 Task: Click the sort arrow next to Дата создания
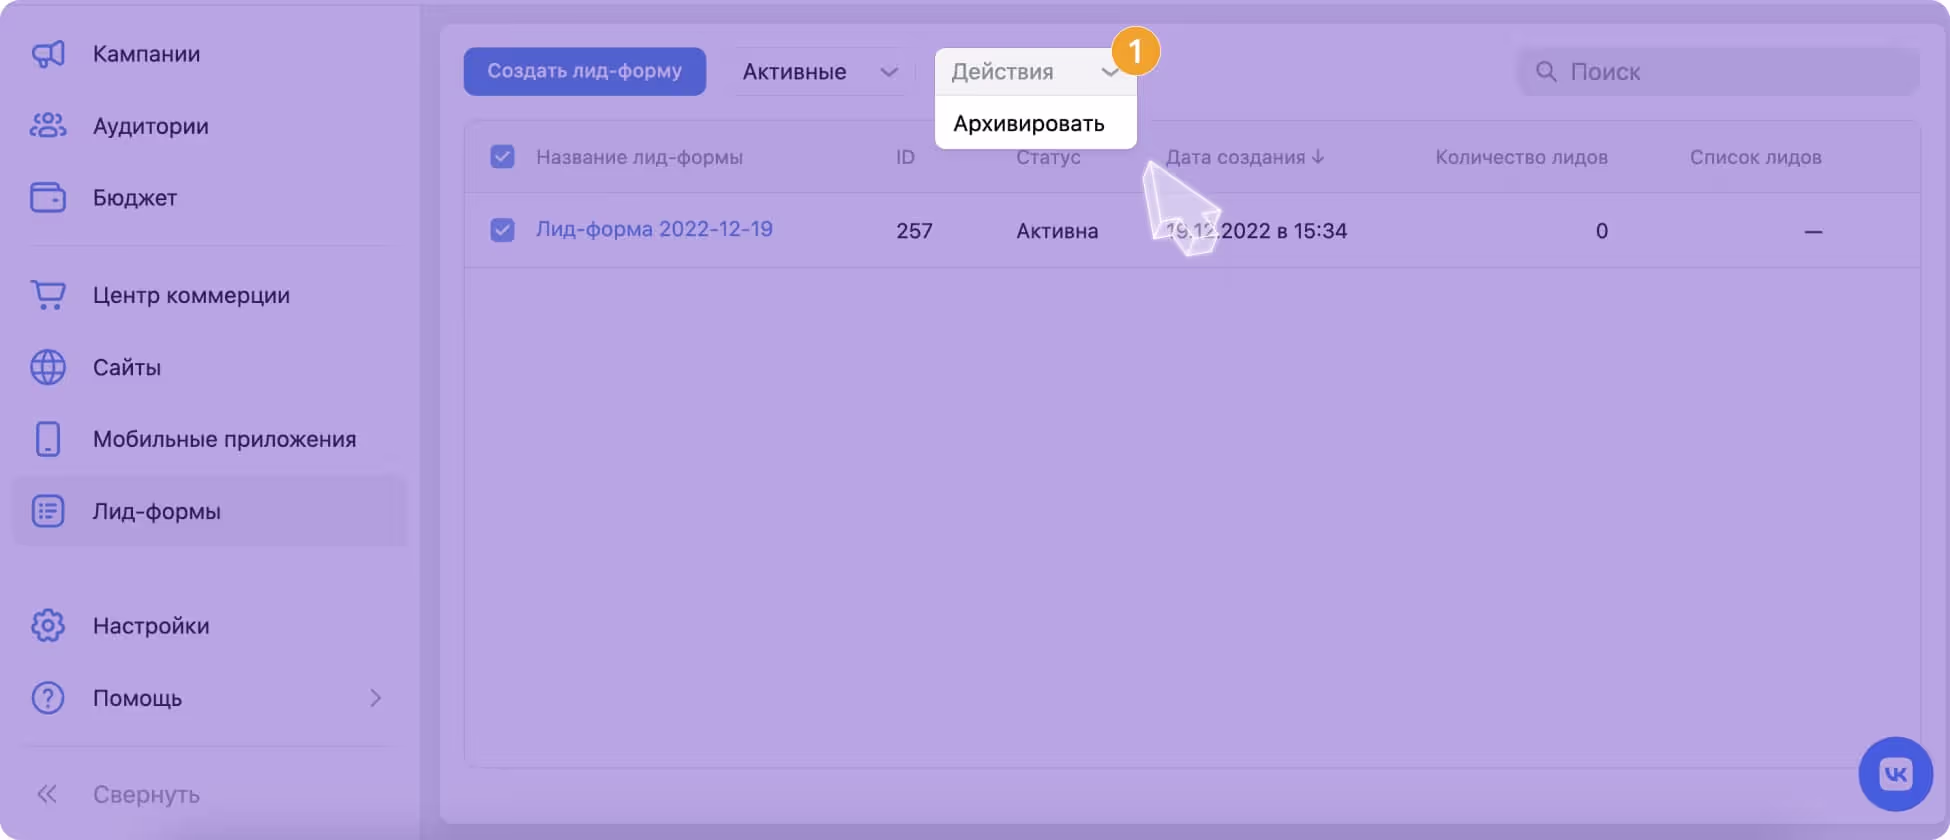point(1318,157)
